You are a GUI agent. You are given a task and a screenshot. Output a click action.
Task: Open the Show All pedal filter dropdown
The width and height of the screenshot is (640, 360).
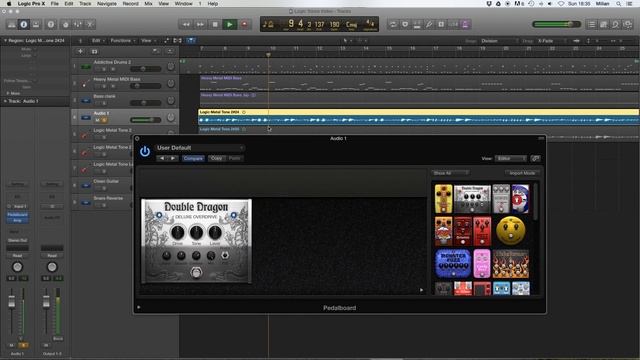click(450, 173)
